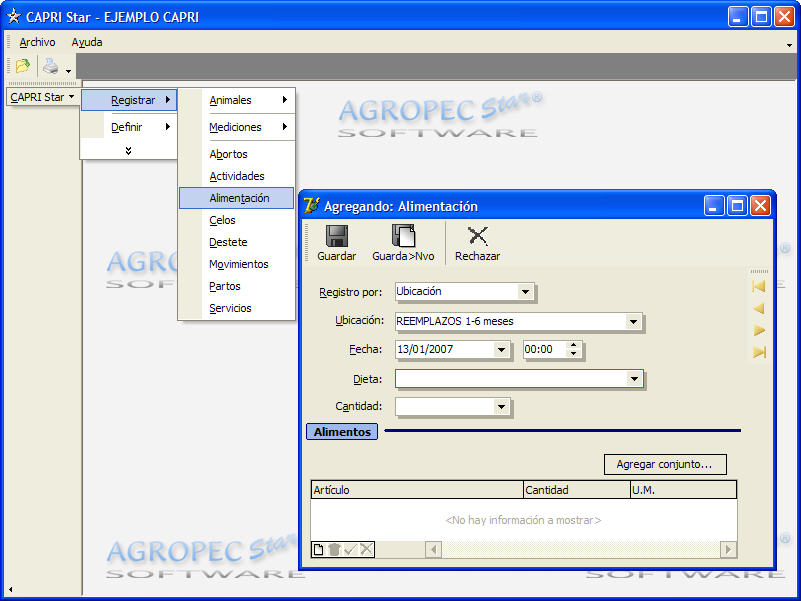The height and width of the screenshot is (601, 801).
Task: Open the CAPRI Star dropdown menu
Action: coord(42,97)
